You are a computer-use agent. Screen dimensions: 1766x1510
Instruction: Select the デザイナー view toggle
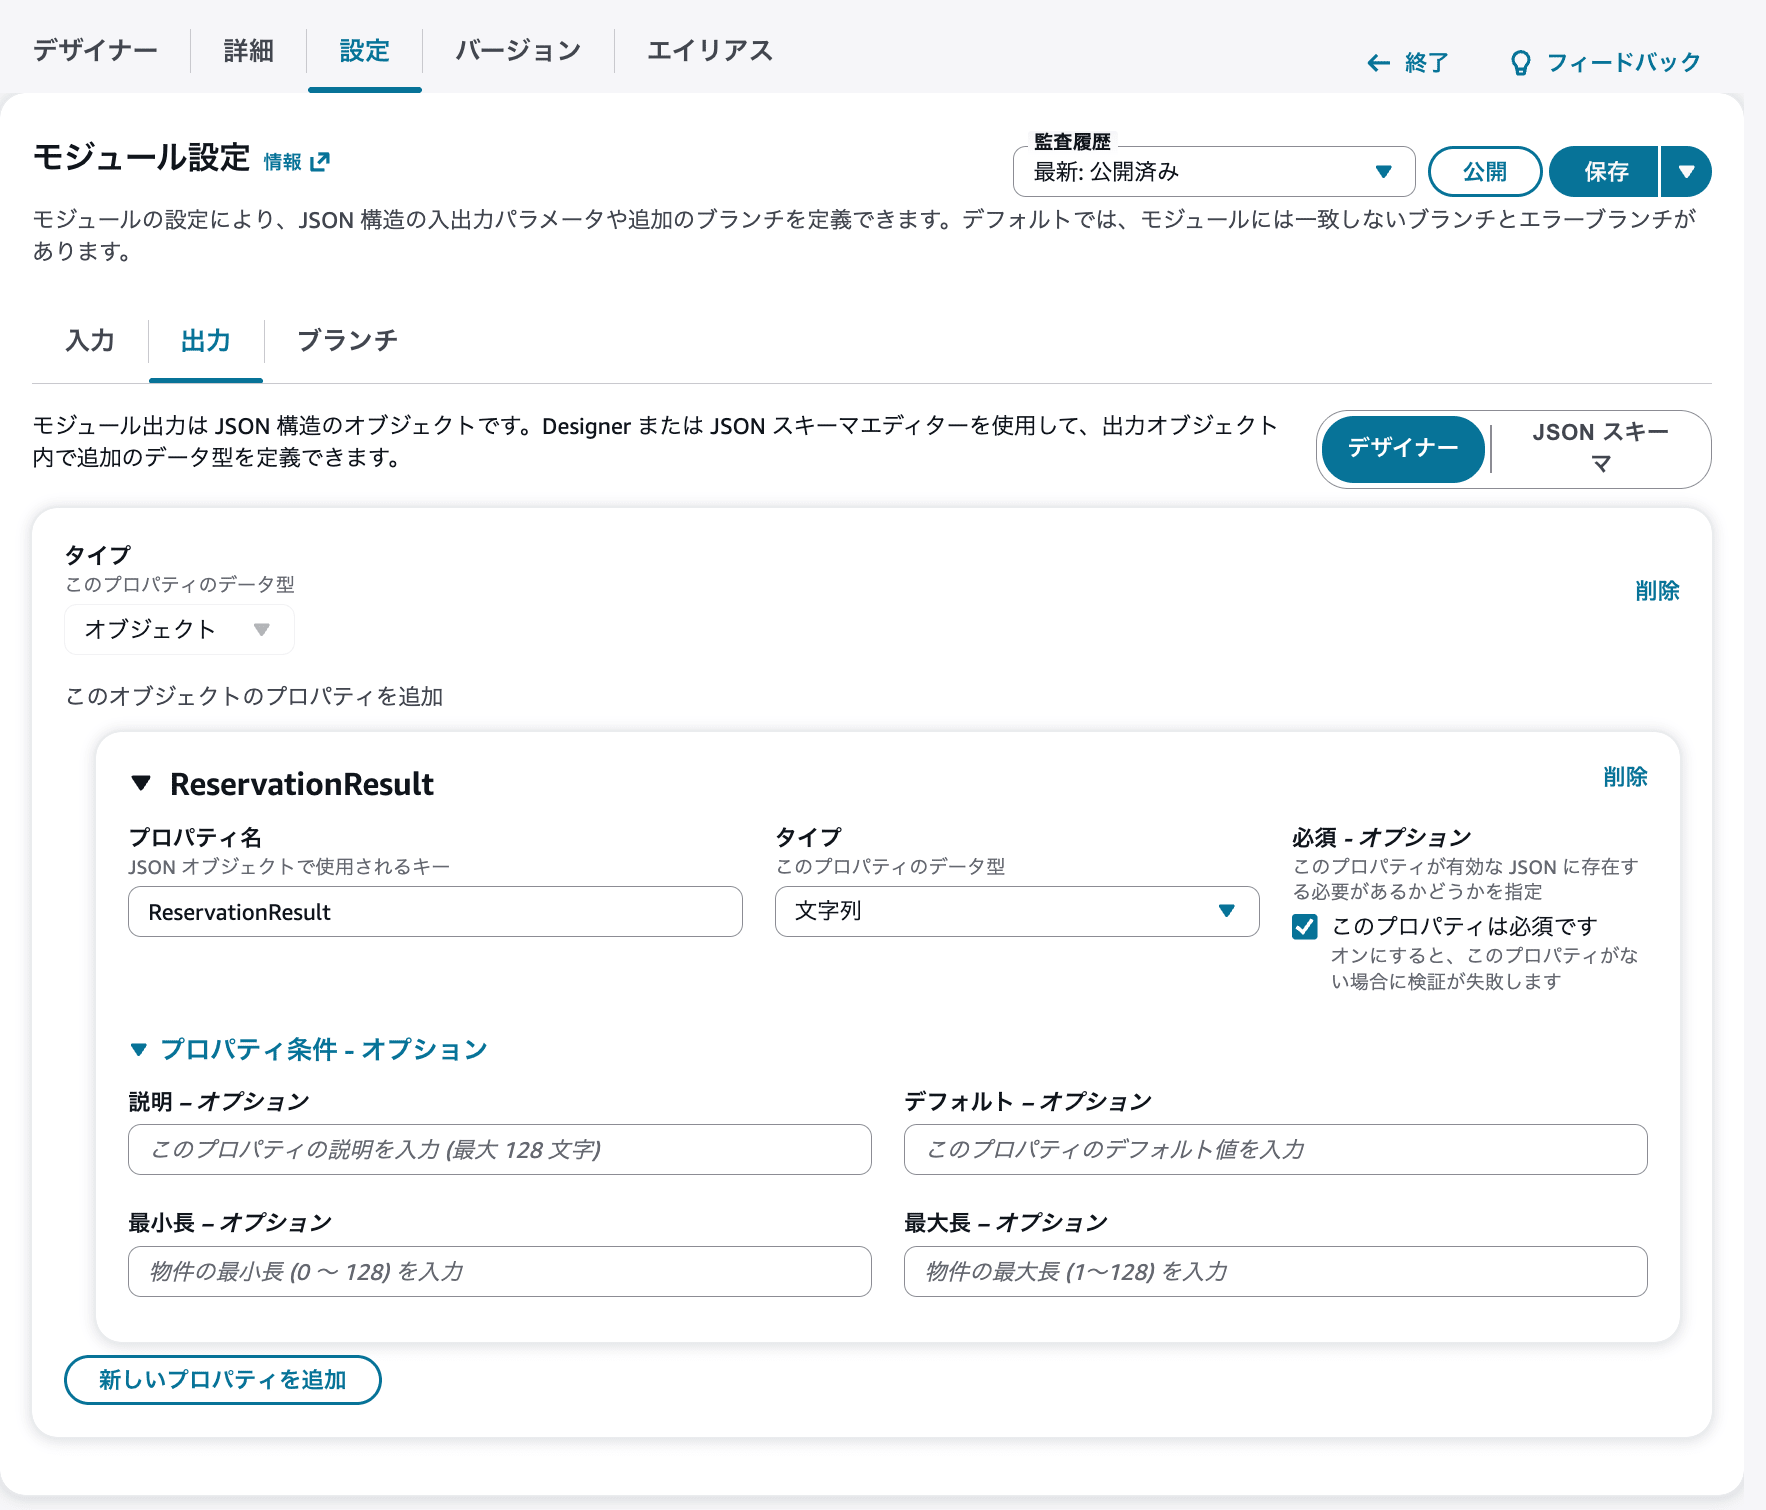coord(1403,449)
